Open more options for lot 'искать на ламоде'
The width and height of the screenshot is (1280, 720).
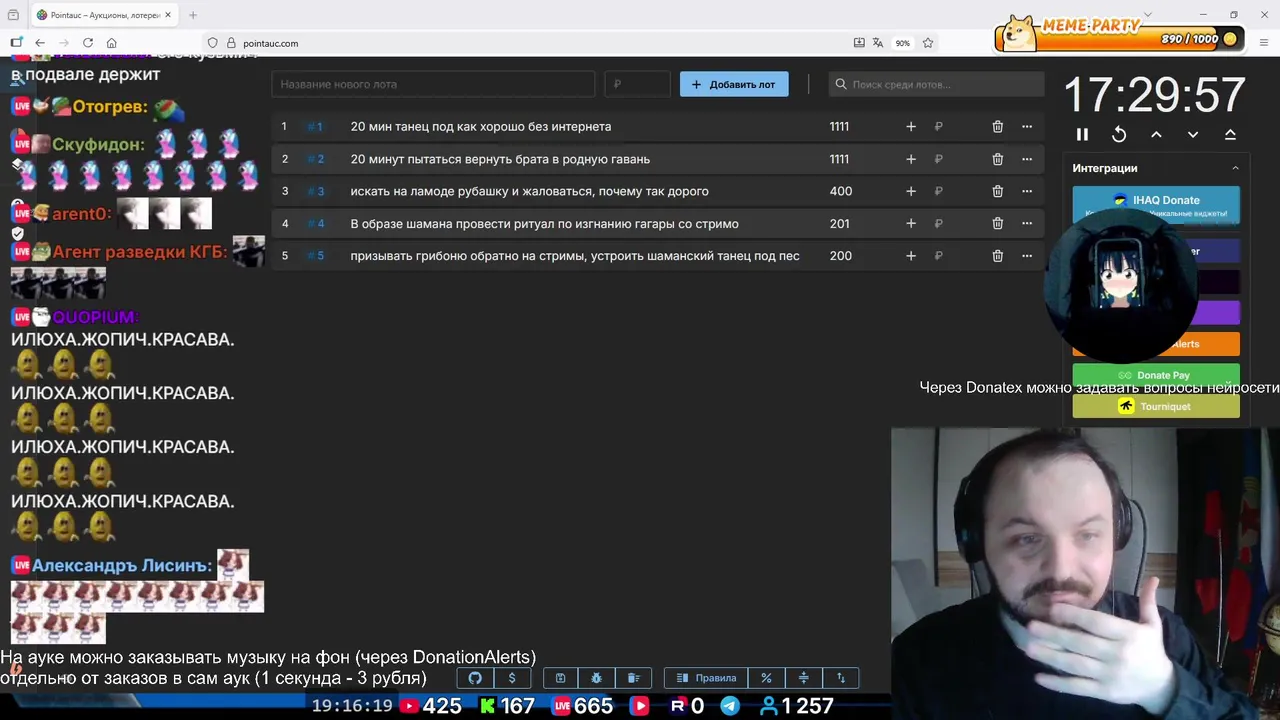click(x=1026, y=191)
